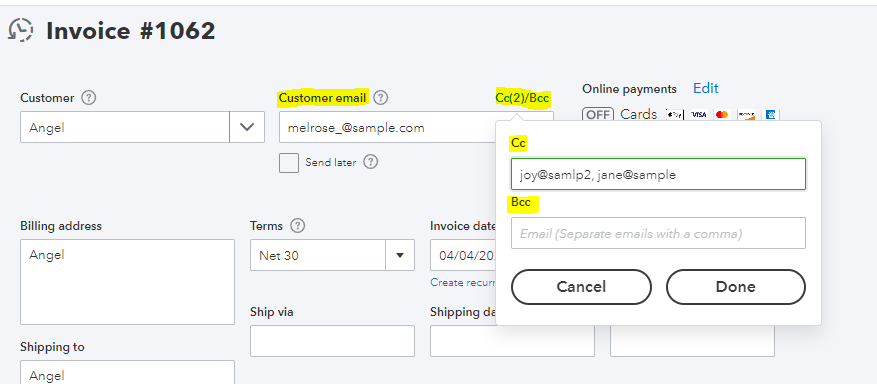Click the recurring invoice history icon

21,30
